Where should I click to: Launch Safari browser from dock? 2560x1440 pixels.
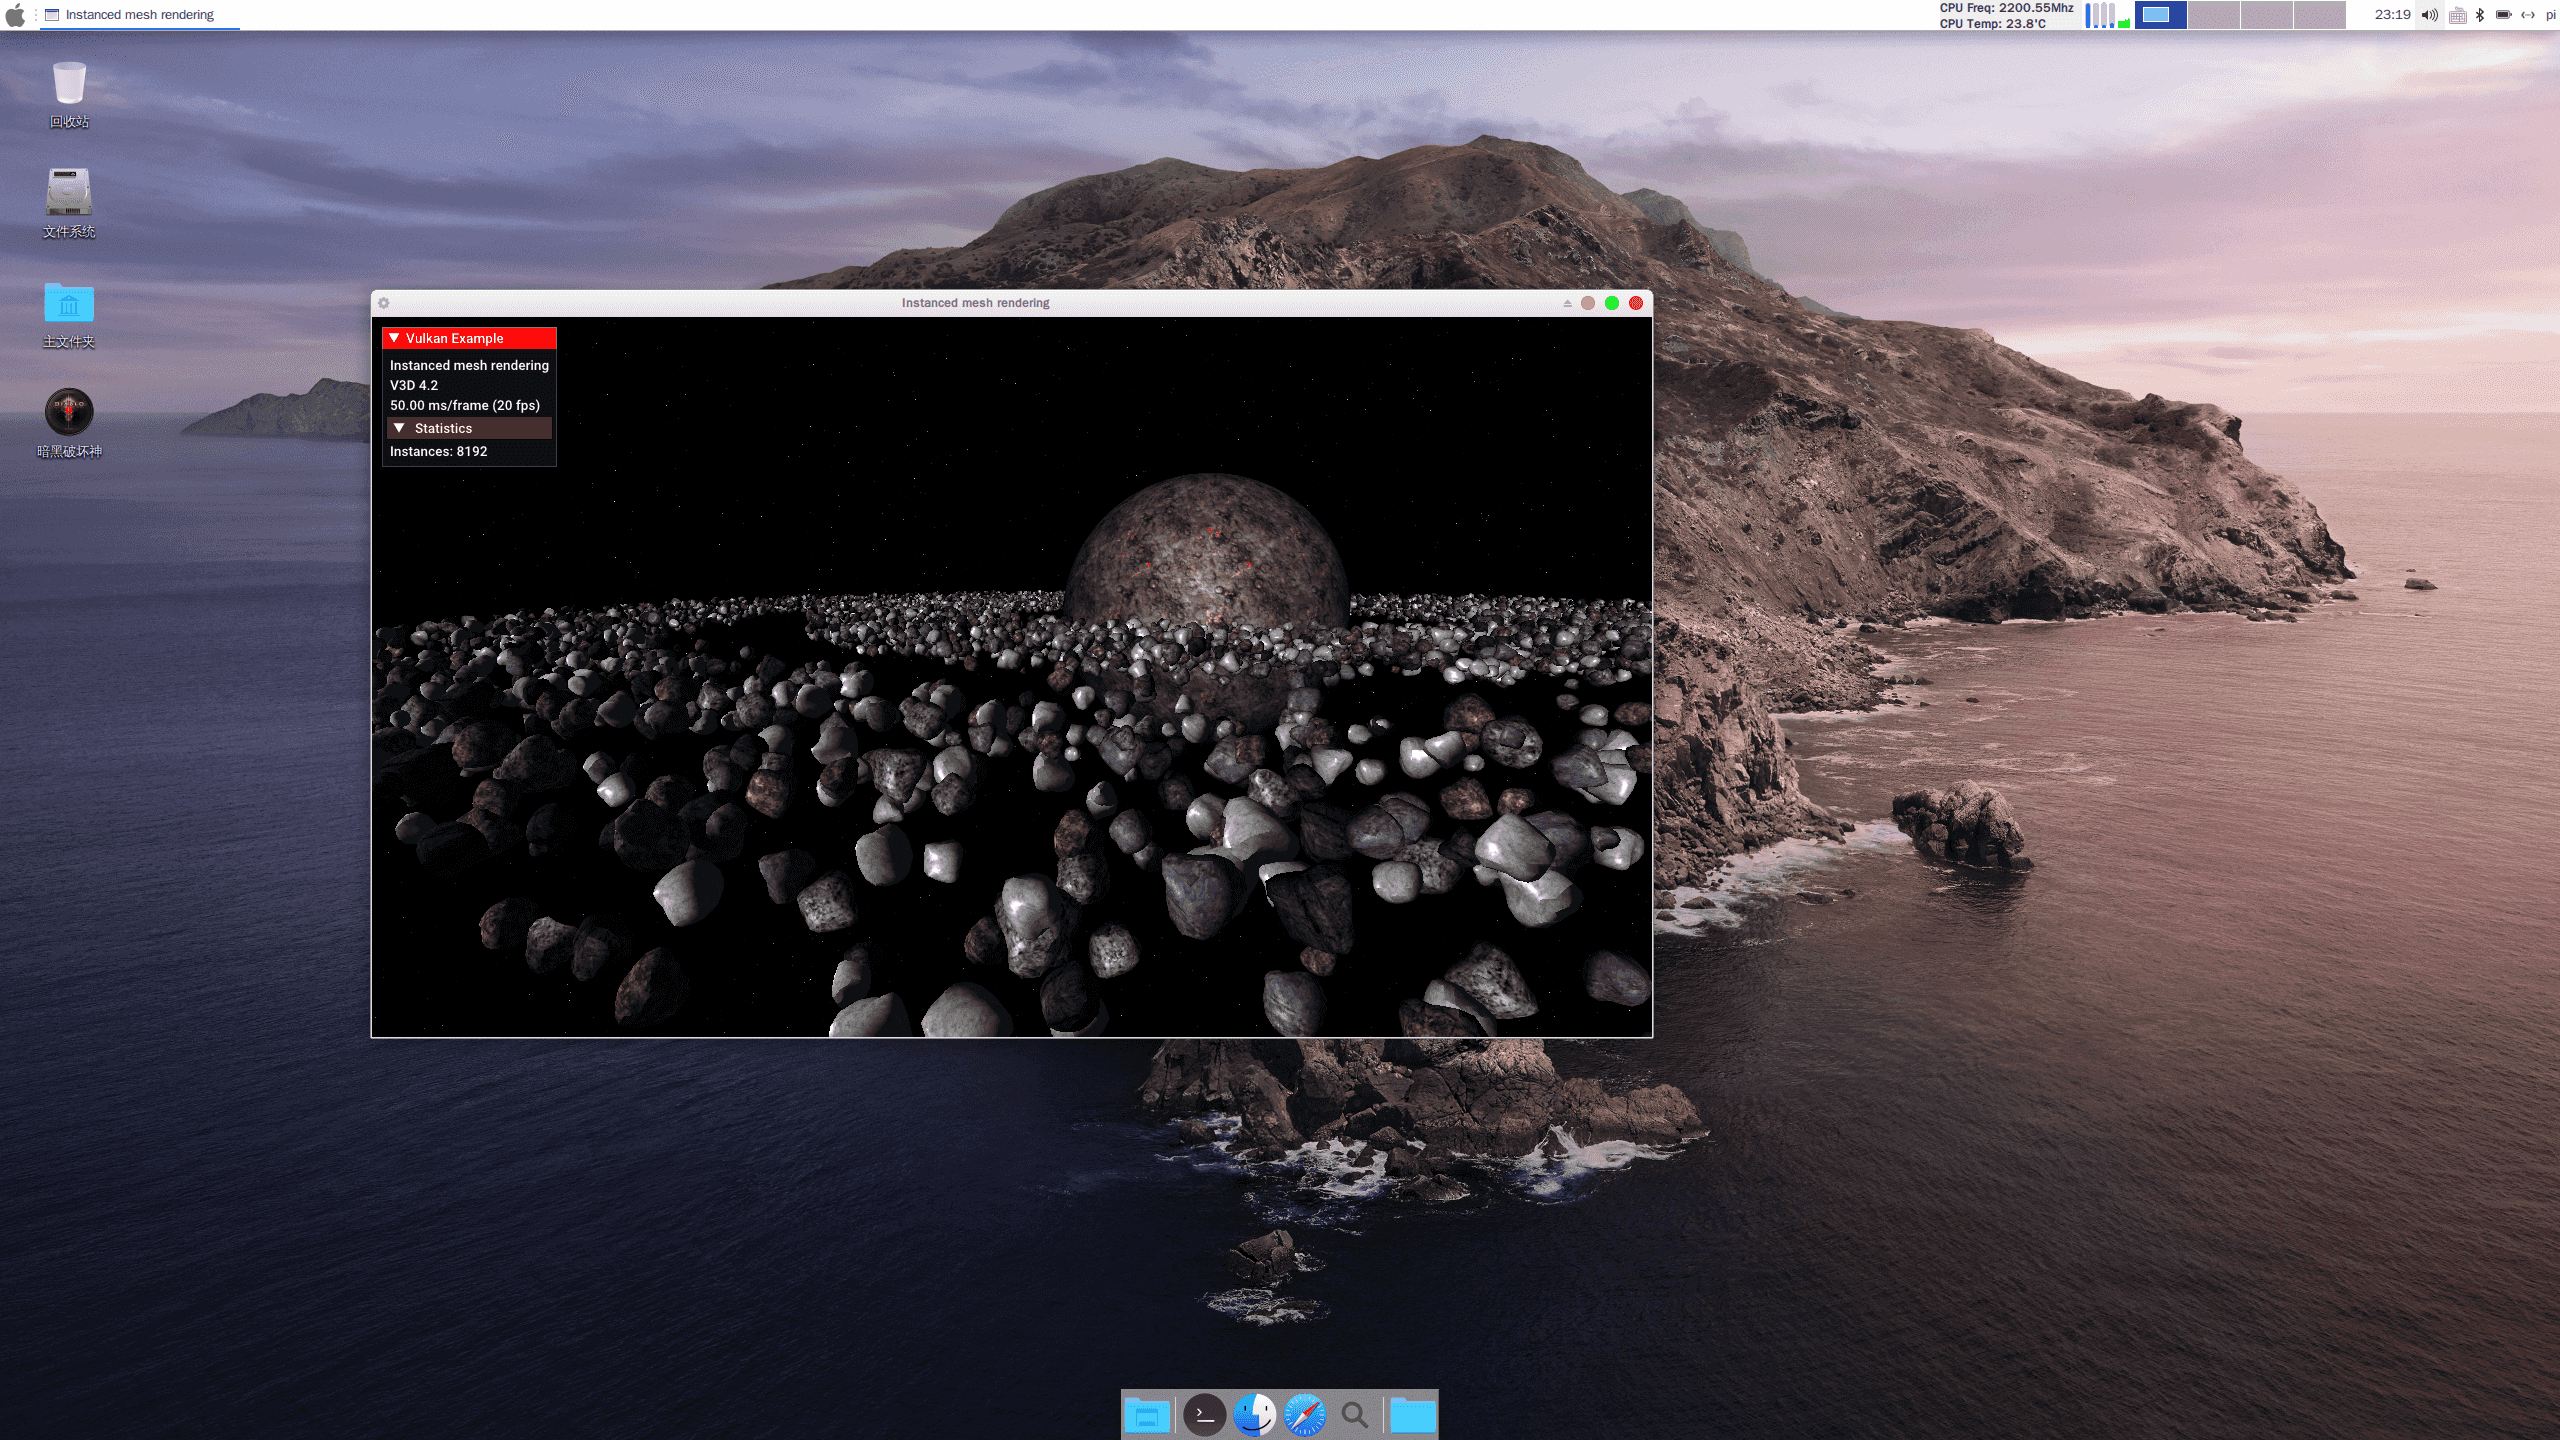(1305, 1414)
